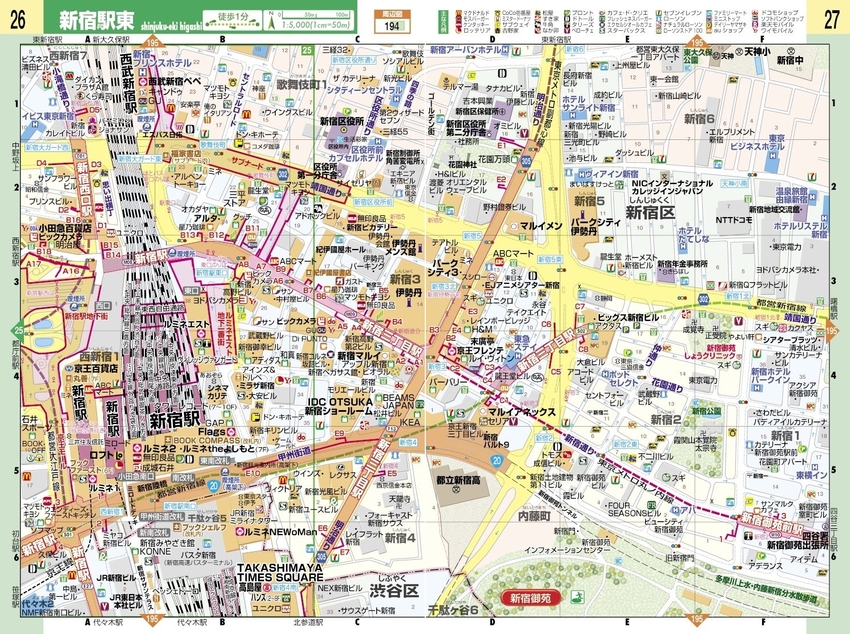
Task: Select the カフェ・ド・クリエ legend icon
Action: click(602, 12)
